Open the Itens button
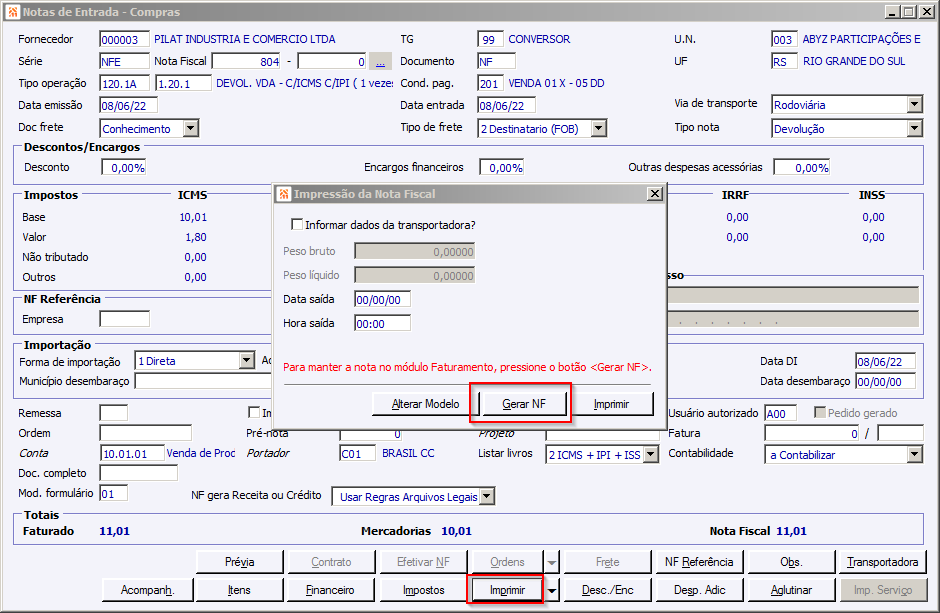This screenshot has height=613, width=940. tap(239, 590)
